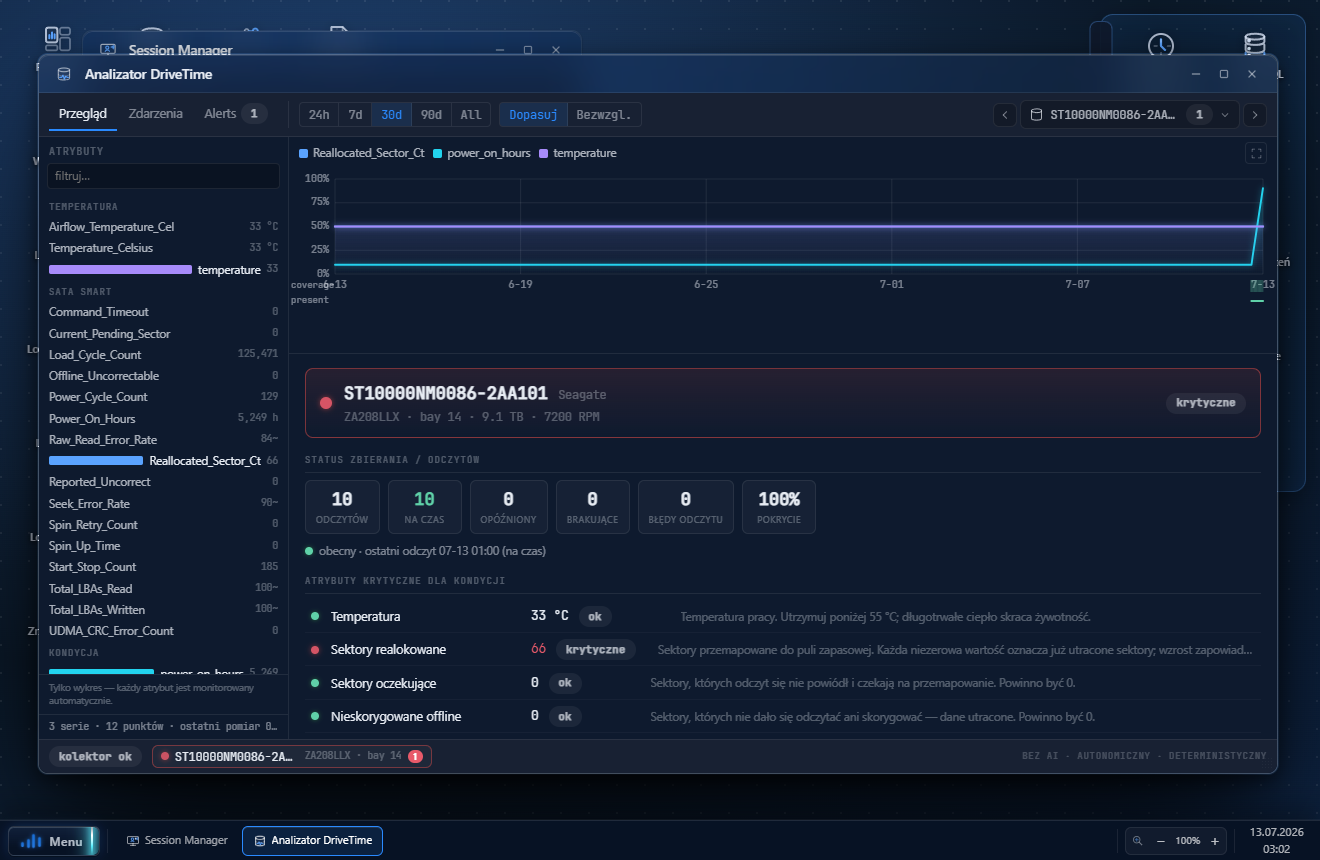The image size is (1320, 860).
Task: Open the clock desktop widget icon
Action: (1160, 46)
